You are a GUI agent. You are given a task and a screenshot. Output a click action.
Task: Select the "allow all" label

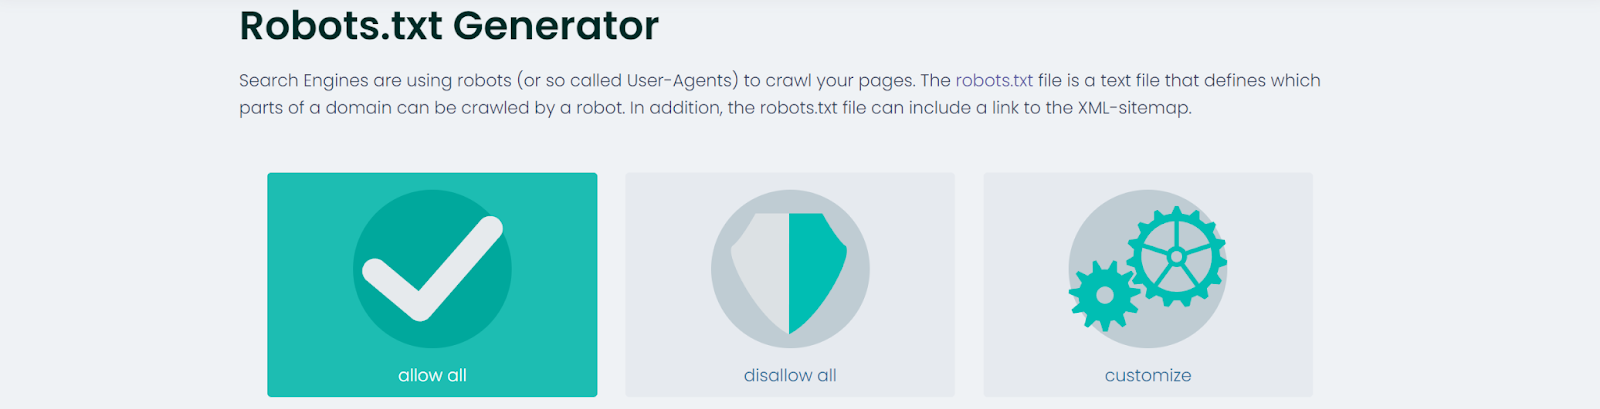(432, 375)
